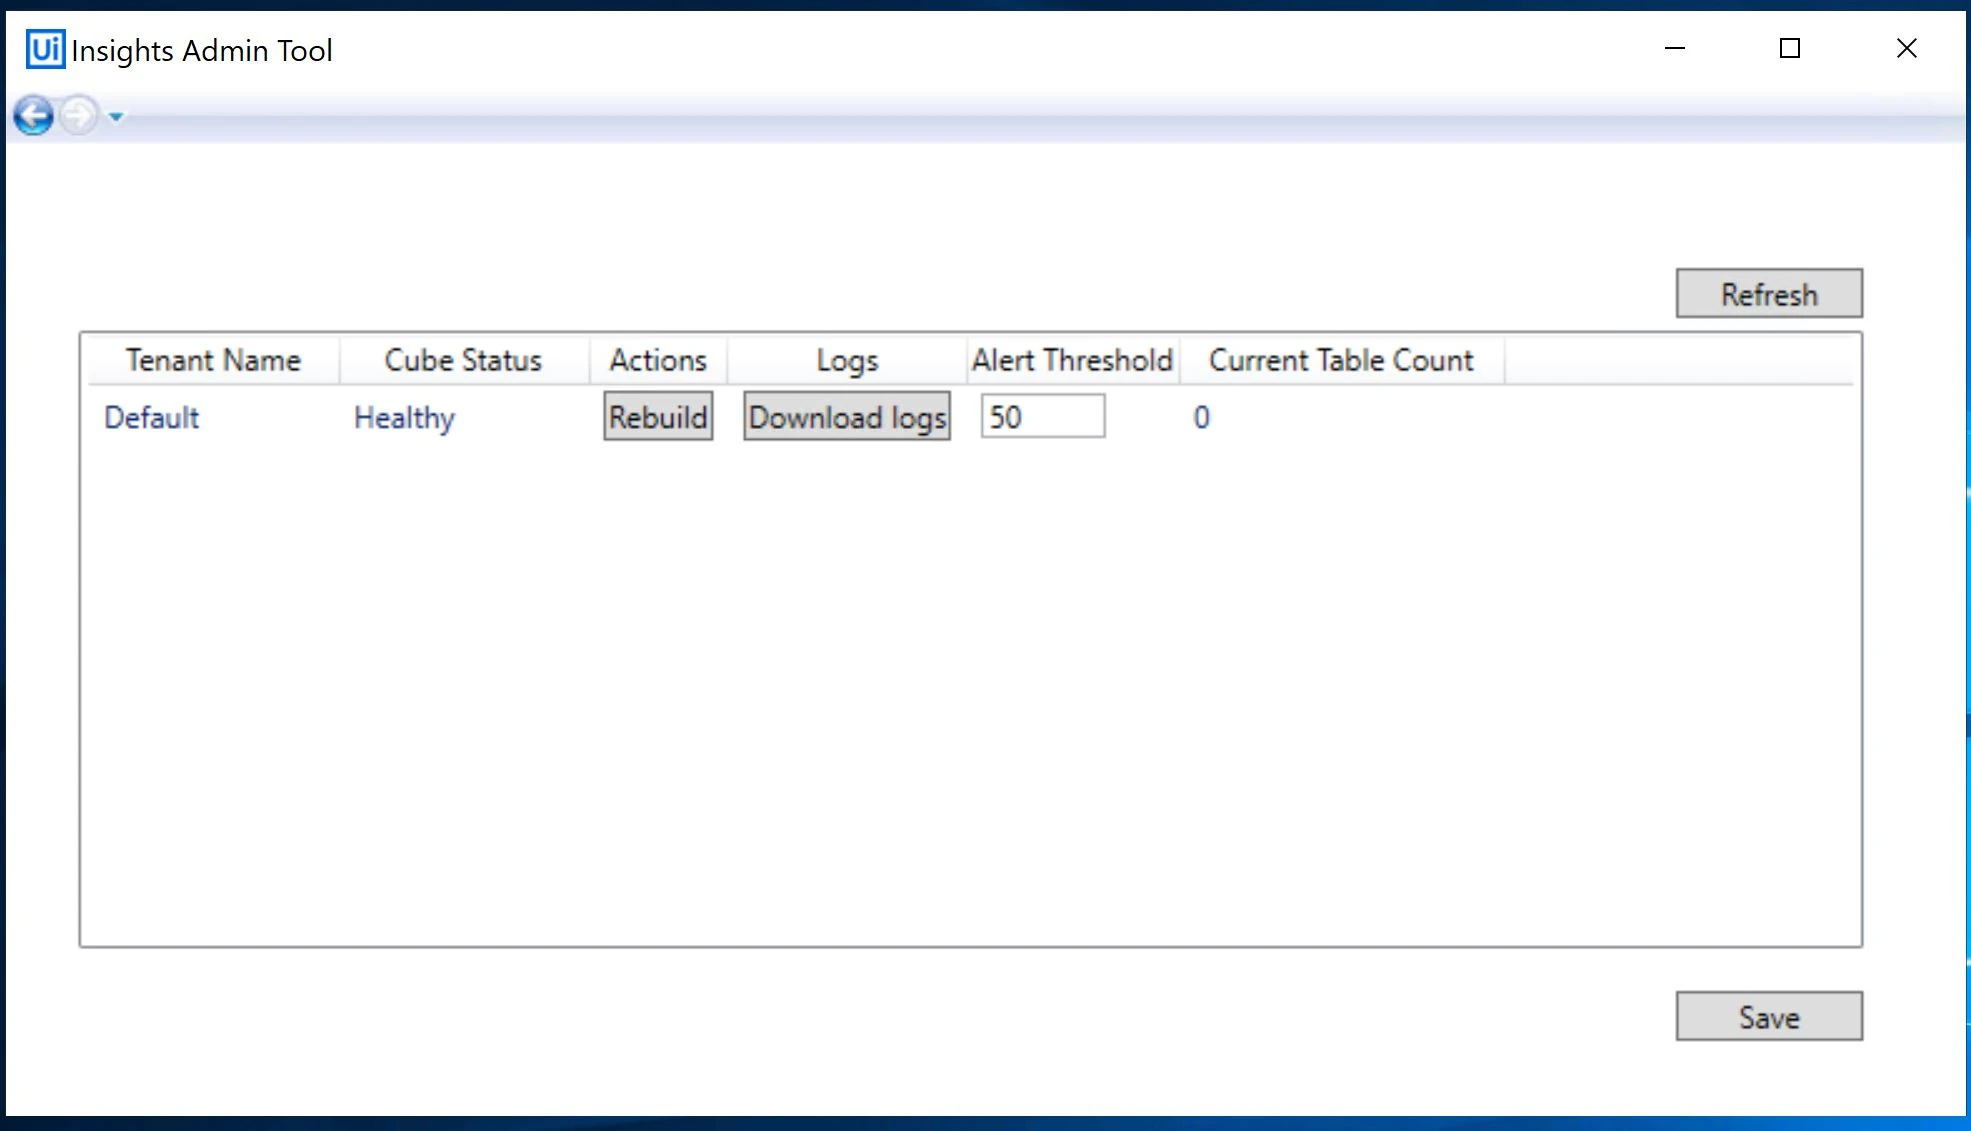The image size is (1971, 1131).
Task: Click the blue back navigation arrow
Action: pos(34,116)
